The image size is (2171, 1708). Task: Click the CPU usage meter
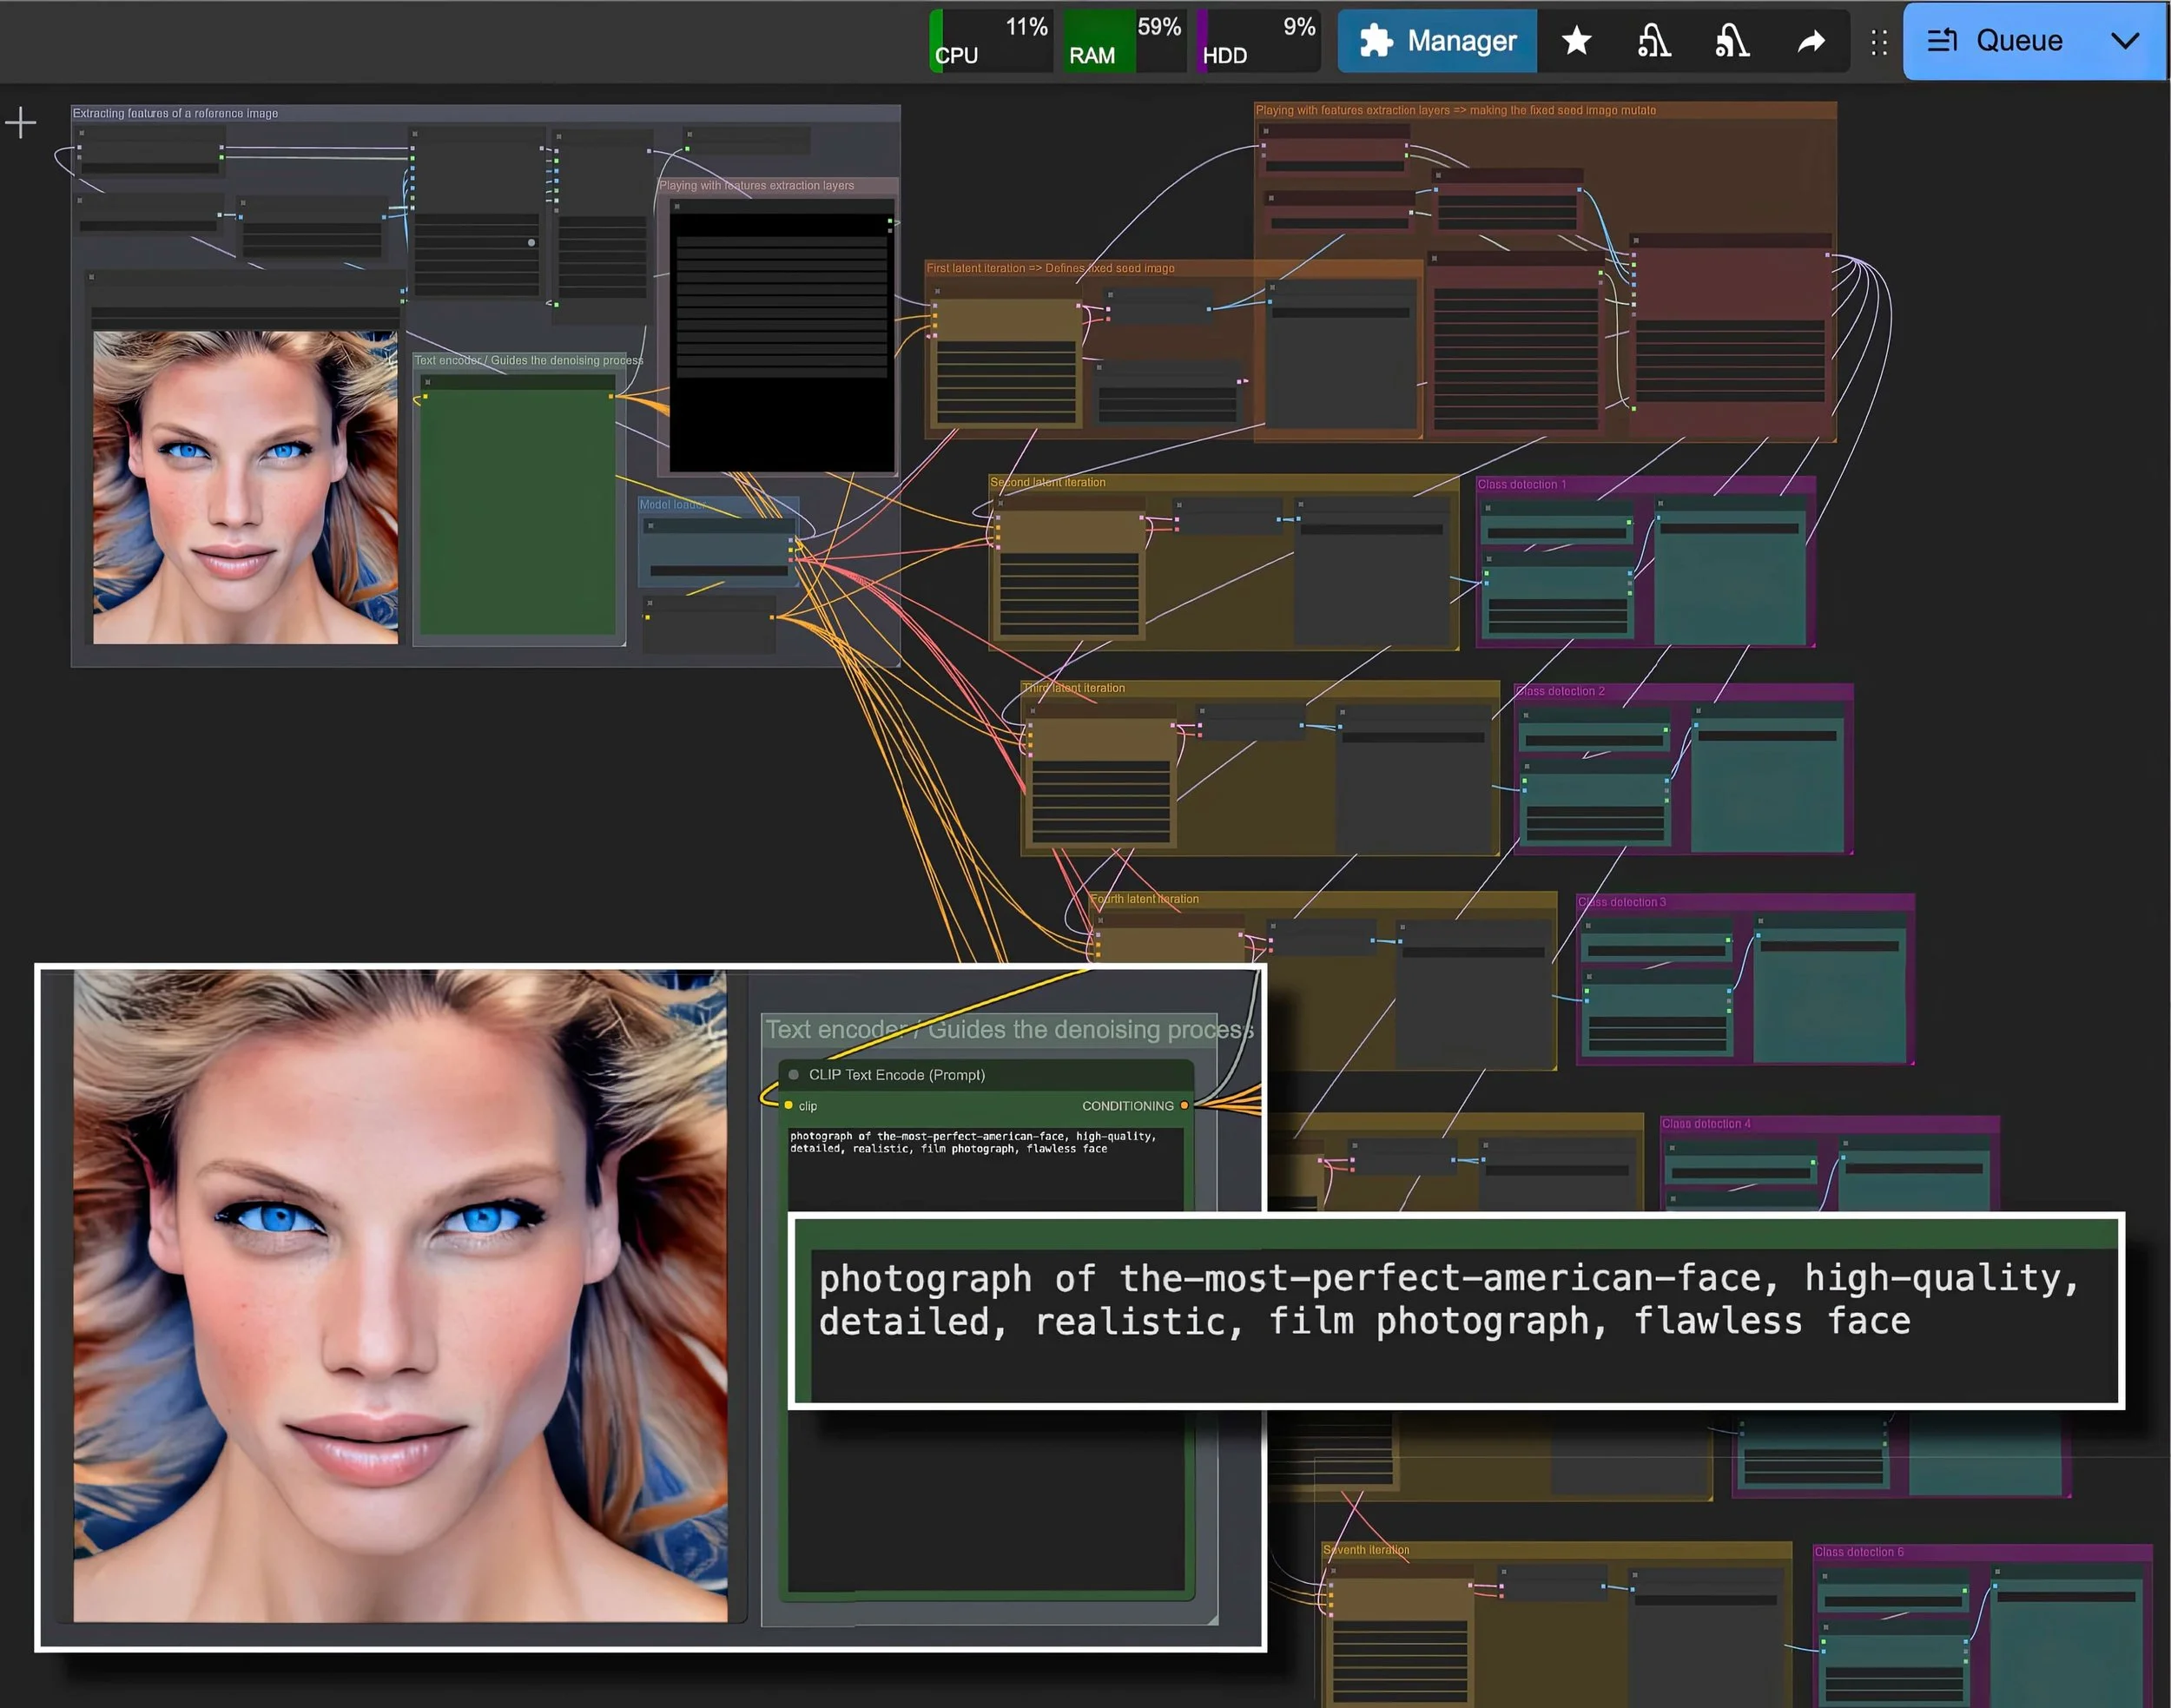tap(991, 41)
